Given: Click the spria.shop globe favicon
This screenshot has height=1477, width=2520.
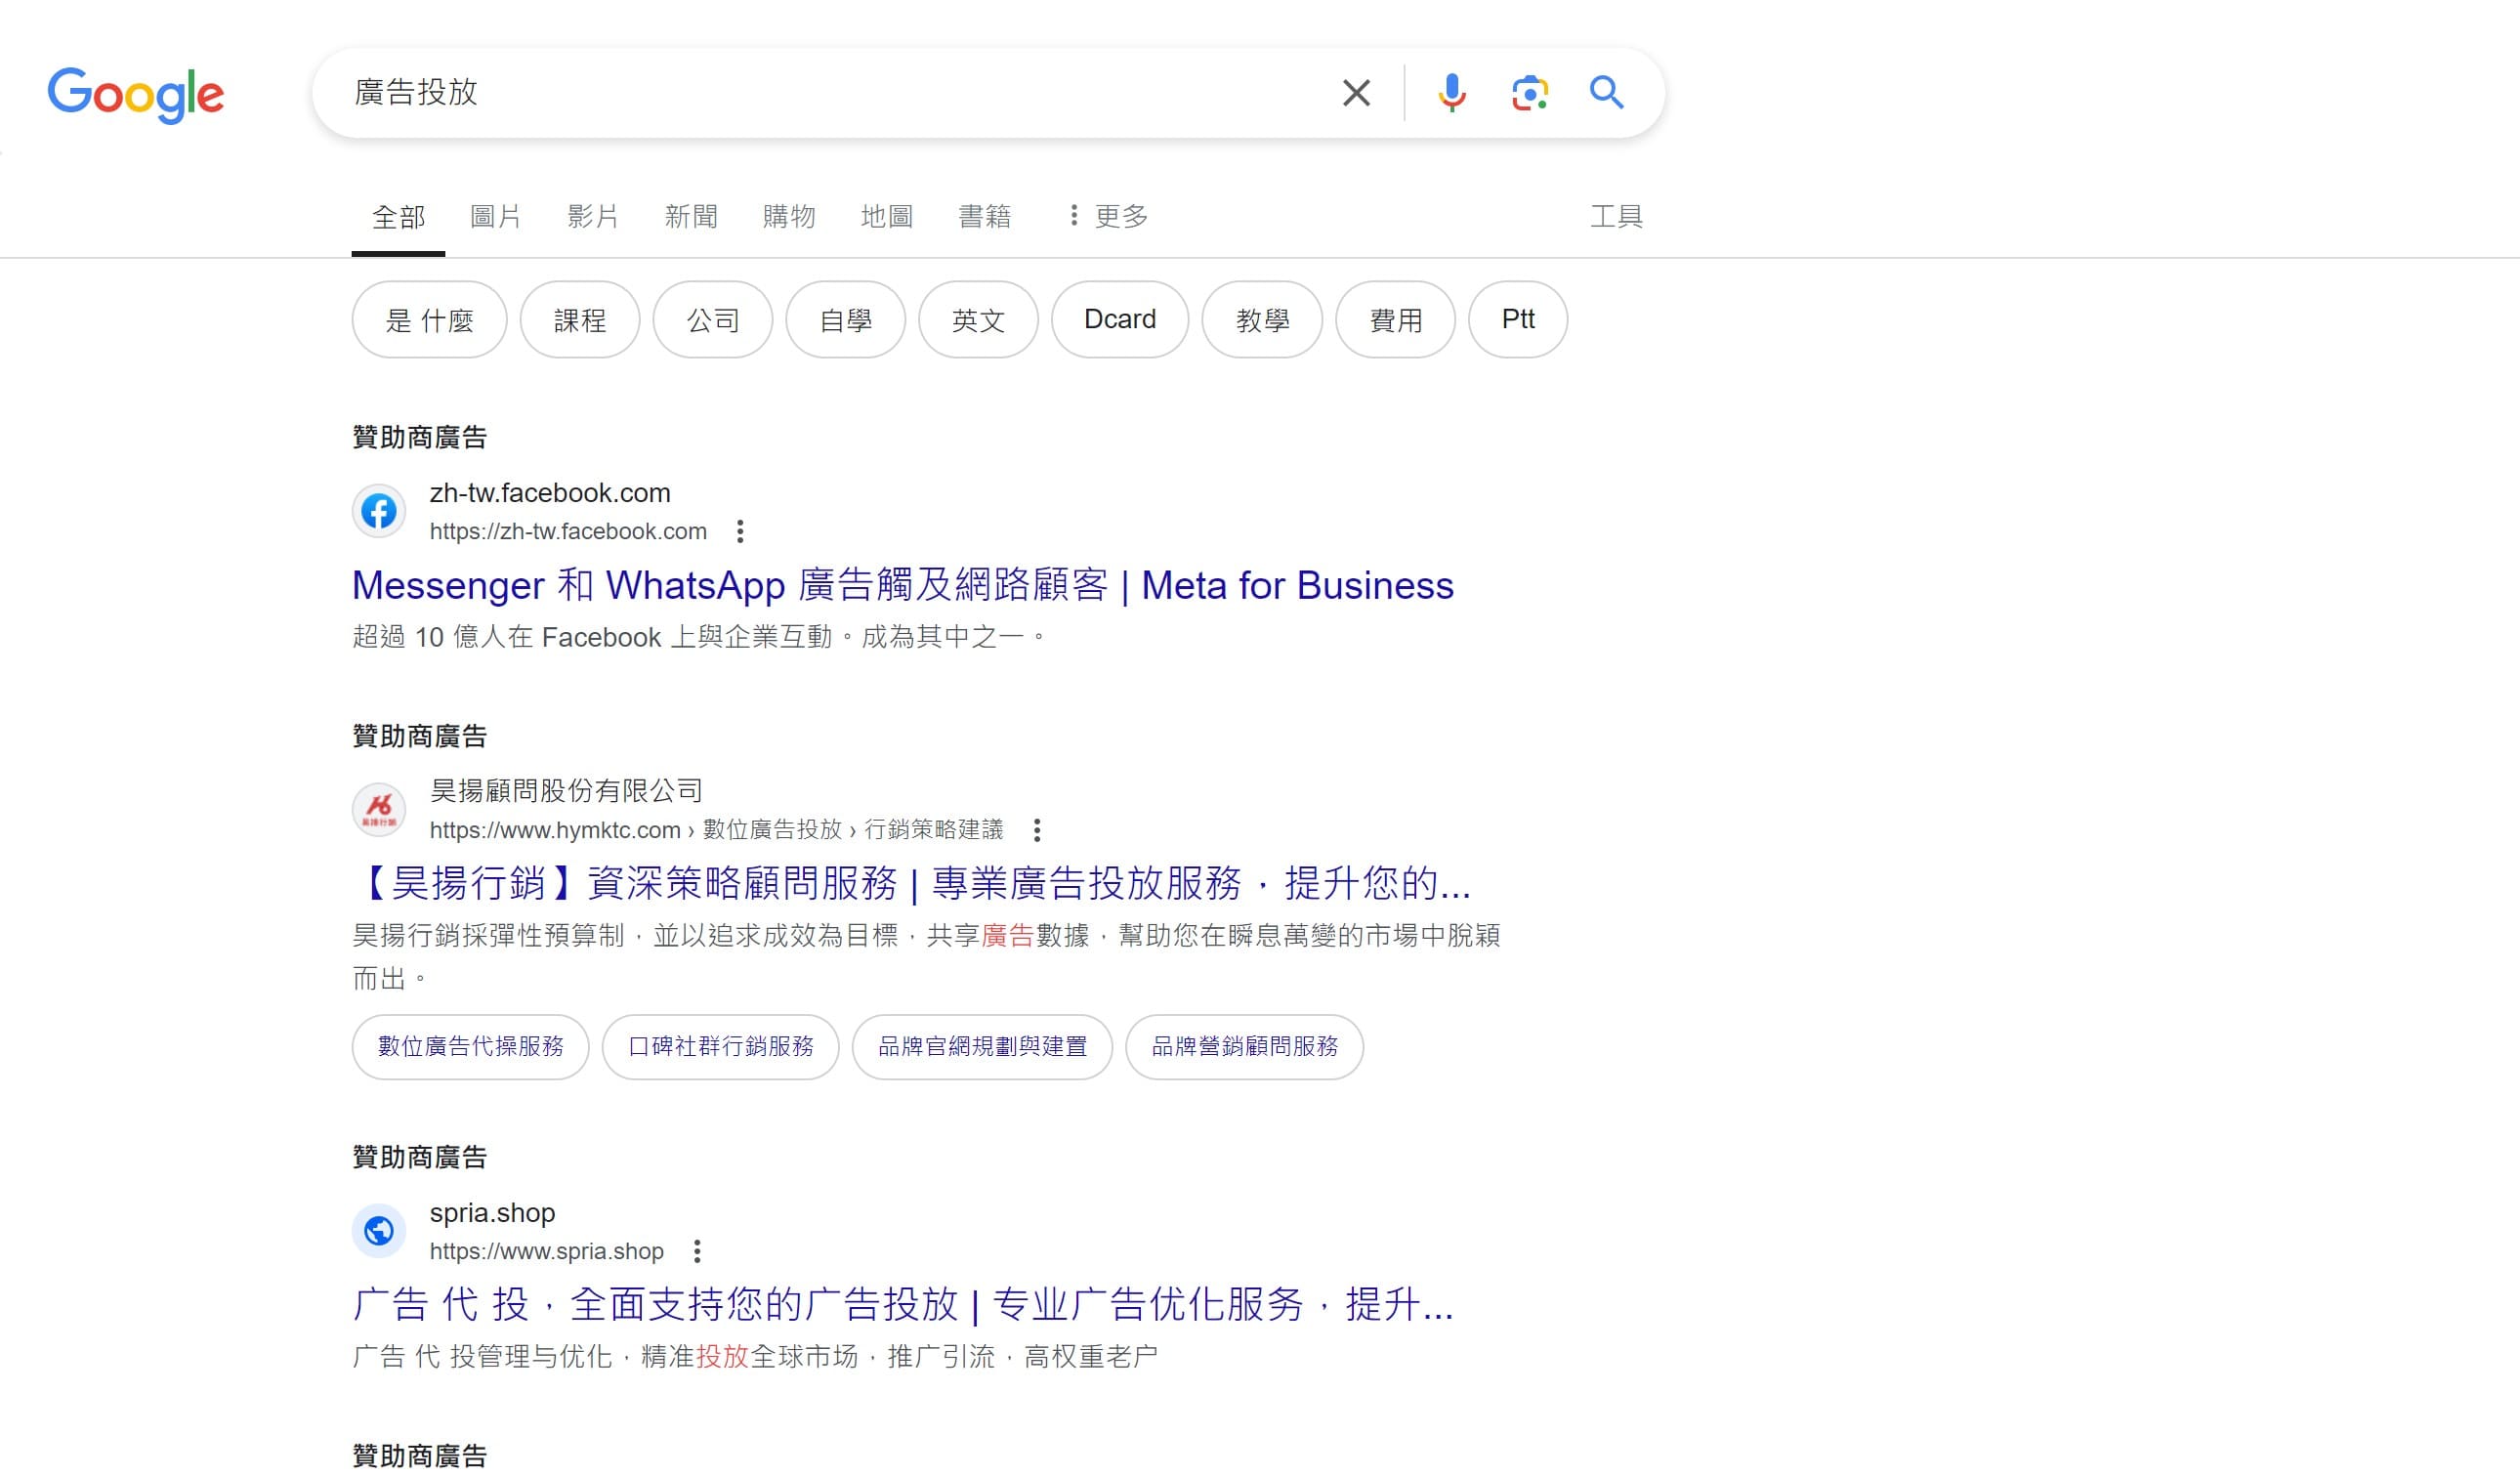Looking at the screenshot, I should click(x=379, y=1231).
